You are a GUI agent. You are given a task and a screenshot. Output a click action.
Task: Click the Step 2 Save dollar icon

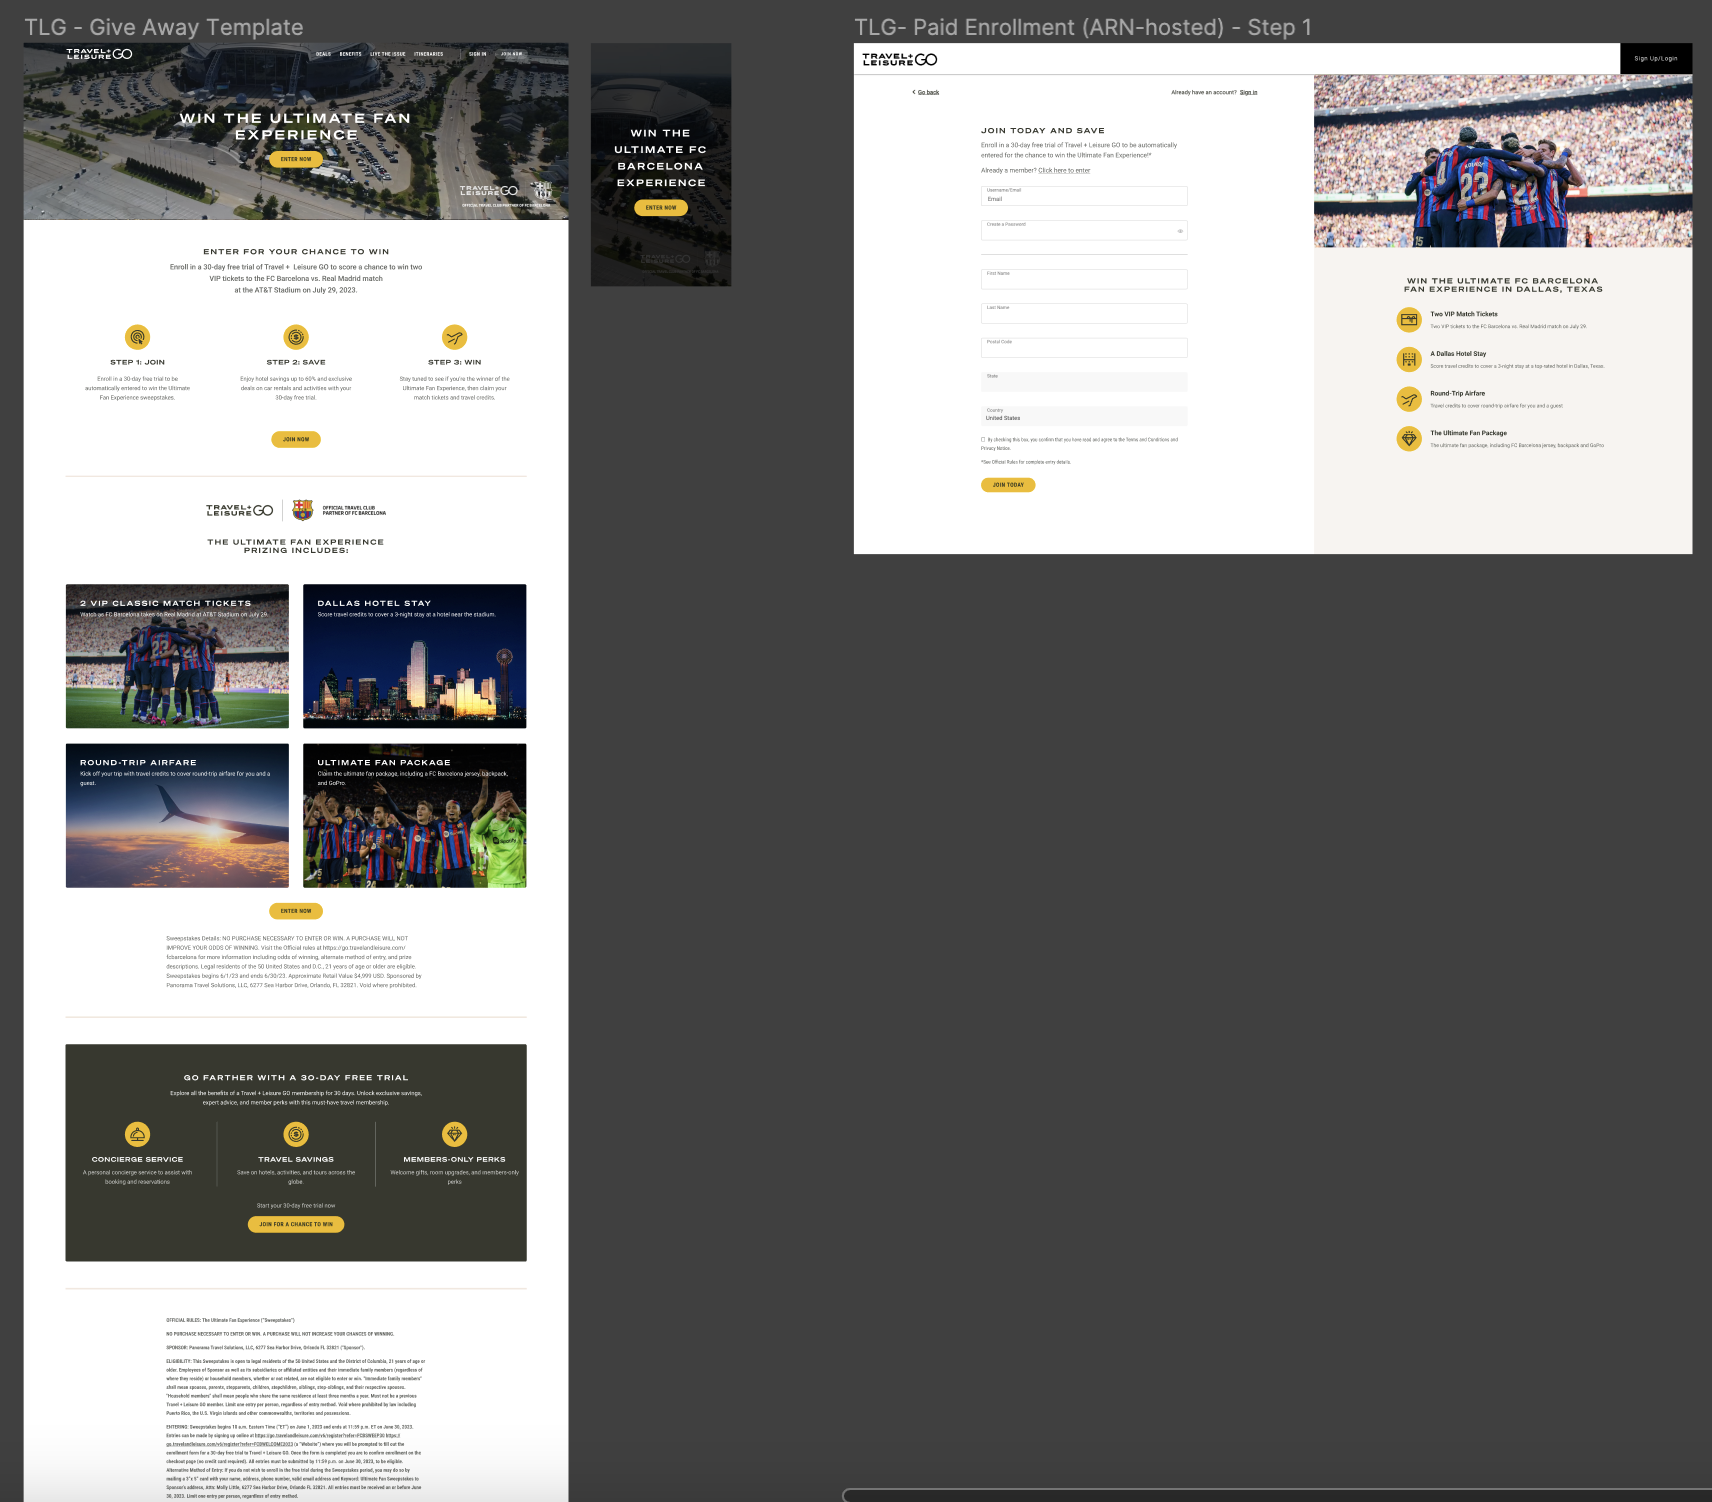point(296,337)
